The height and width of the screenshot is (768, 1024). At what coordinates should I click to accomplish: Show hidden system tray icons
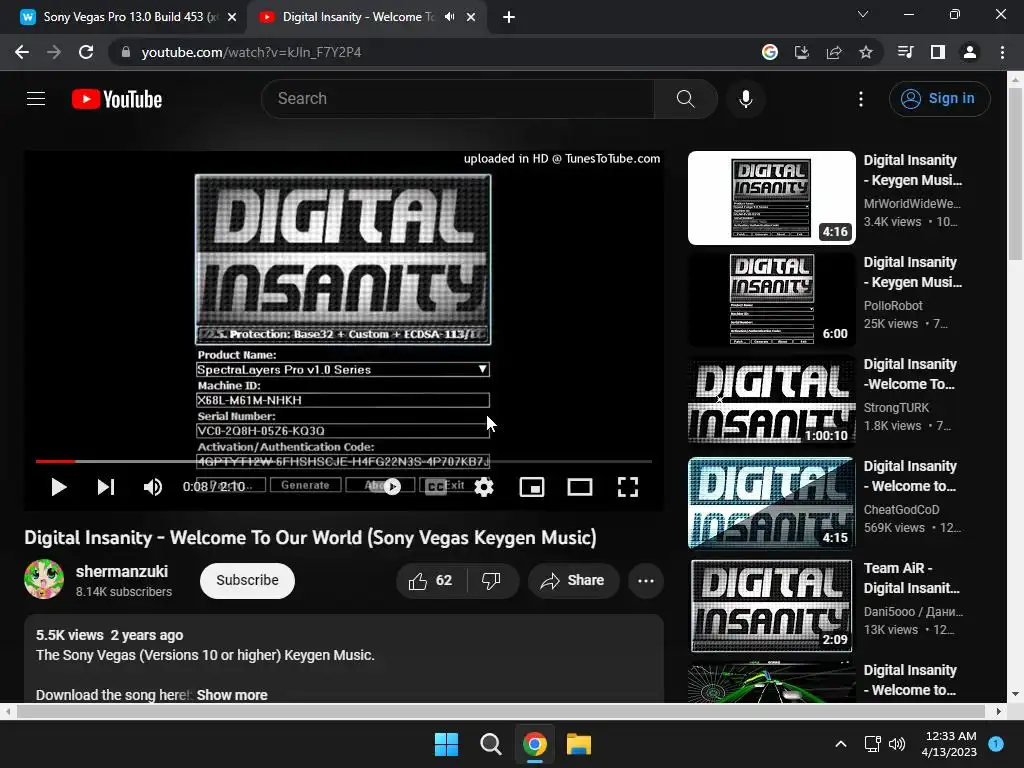click(x=841, y=744)
